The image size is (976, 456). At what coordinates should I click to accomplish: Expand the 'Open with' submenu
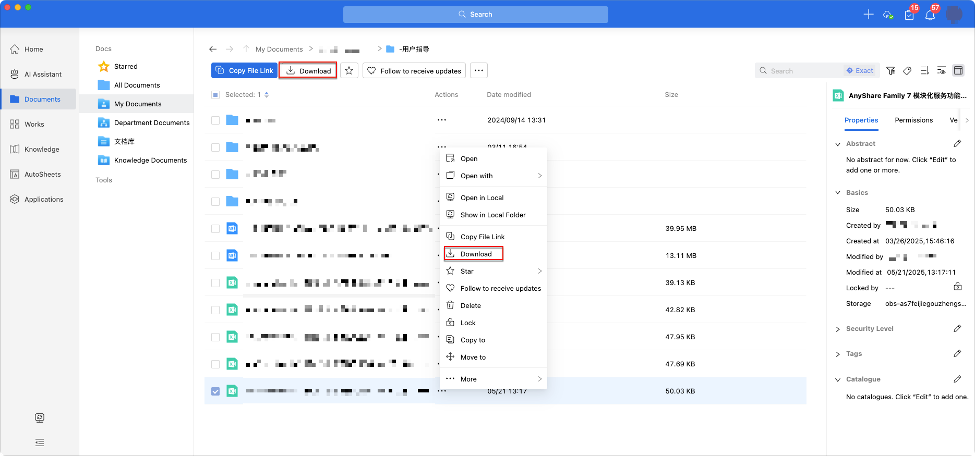(539, 176)
